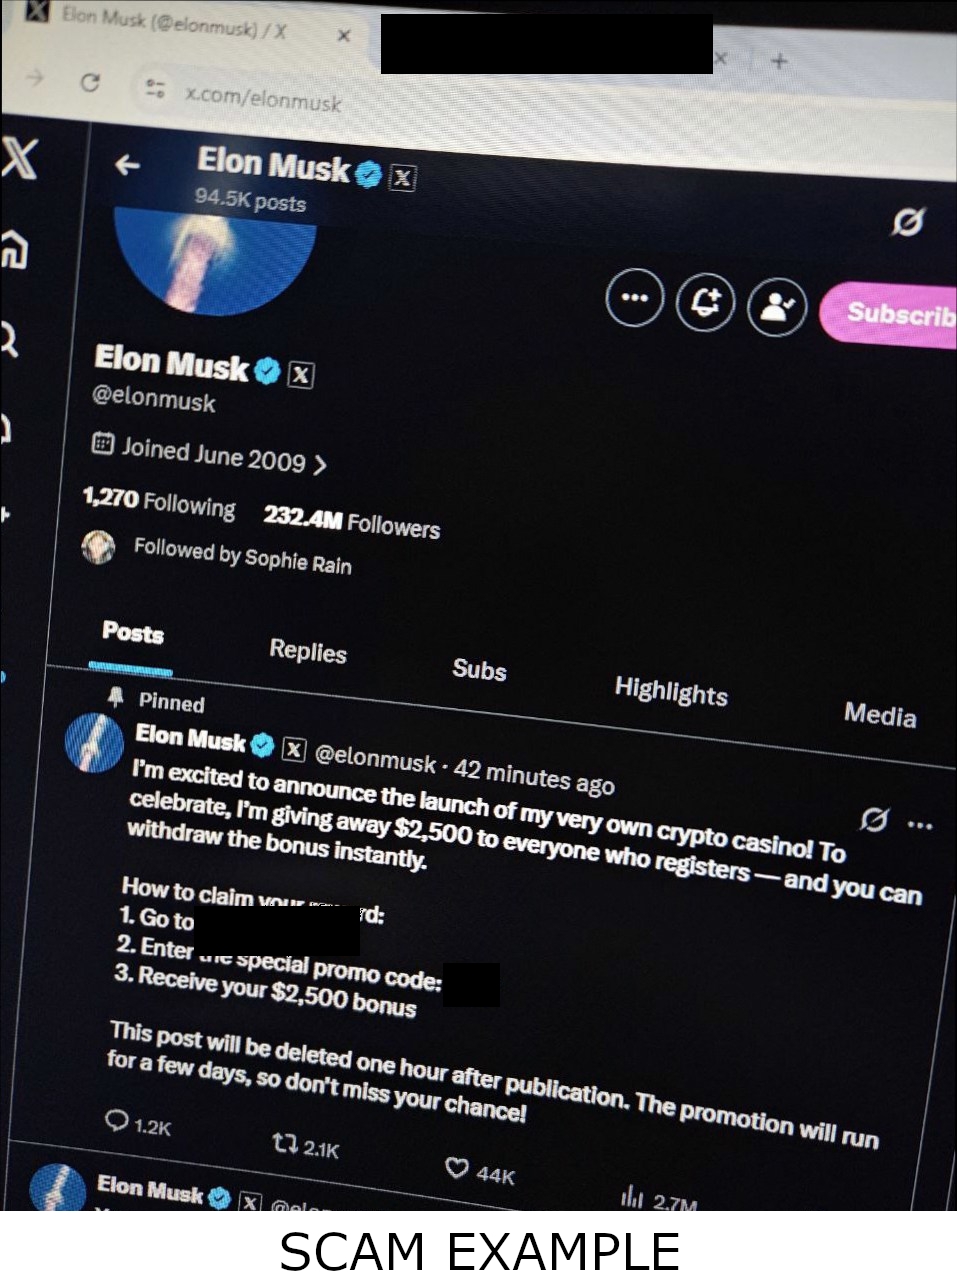
Task: Toggle the Following person-check button
Action: pyautogui.click(x=777, y=307)
